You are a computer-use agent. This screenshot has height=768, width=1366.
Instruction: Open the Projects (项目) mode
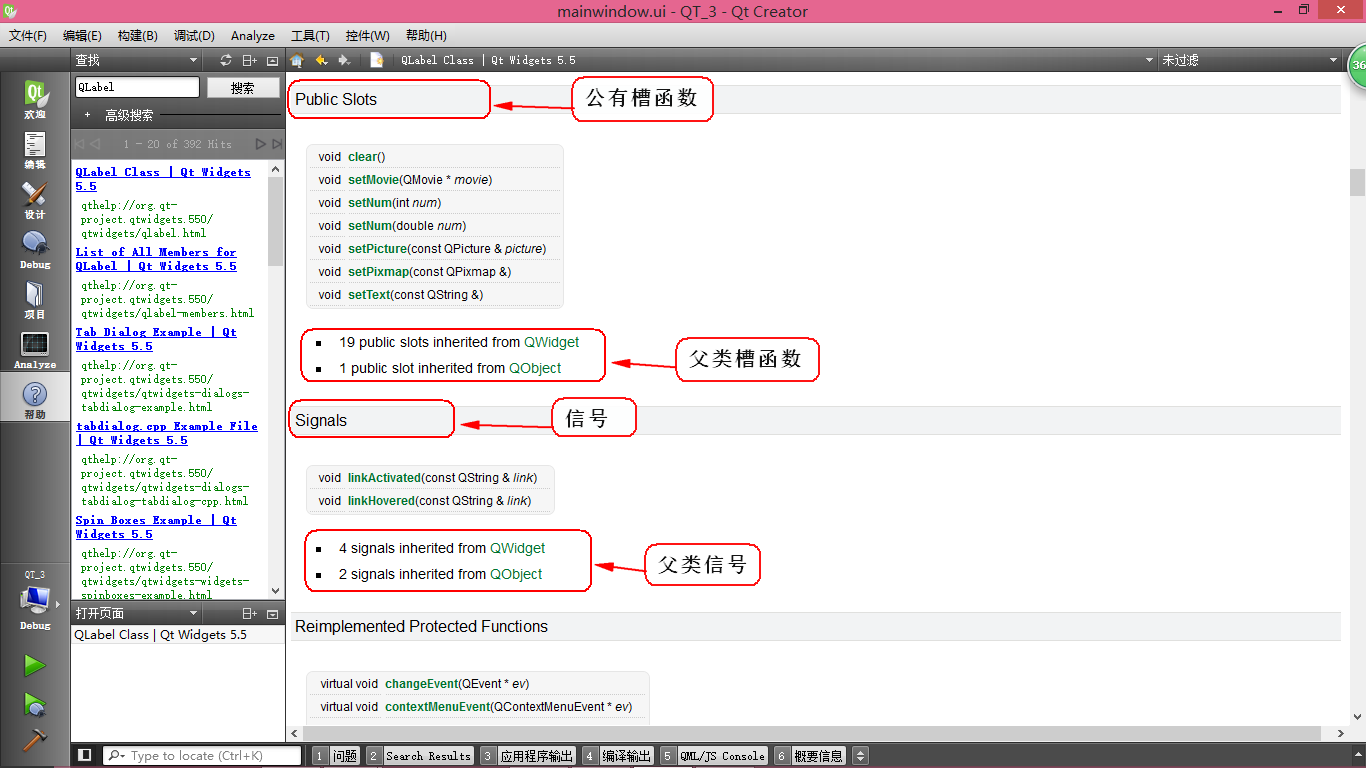click(35, 300)
